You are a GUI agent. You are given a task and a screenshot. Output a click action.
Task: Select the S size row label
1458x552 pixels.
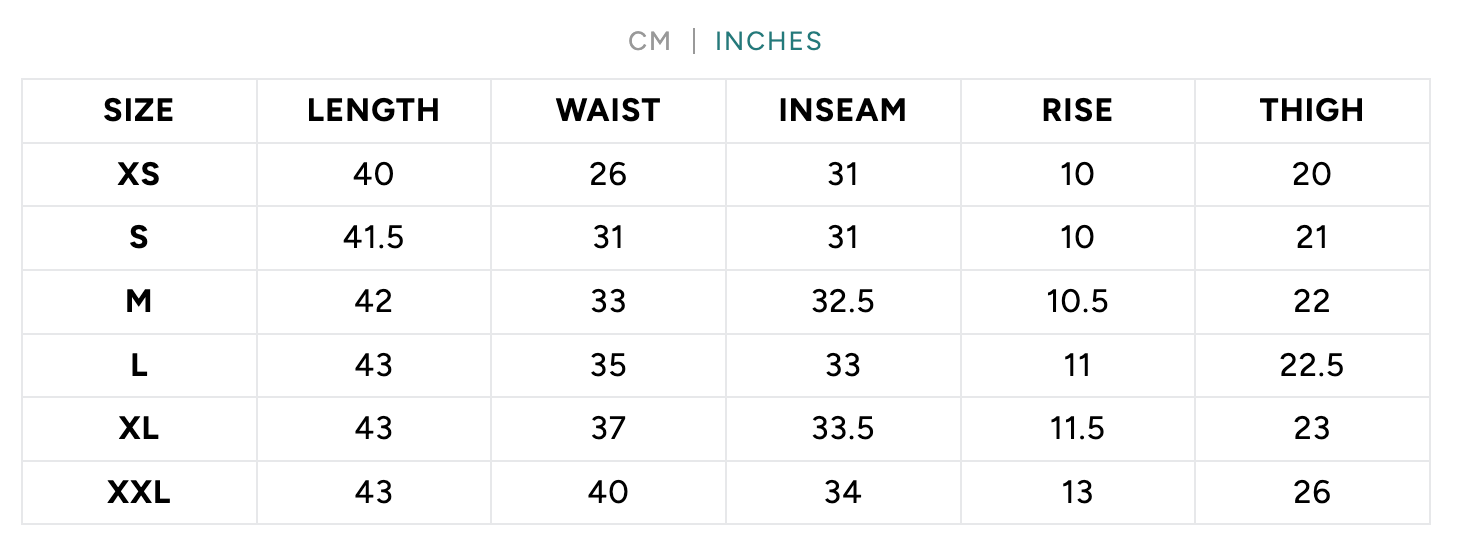[x=139, y=238]
